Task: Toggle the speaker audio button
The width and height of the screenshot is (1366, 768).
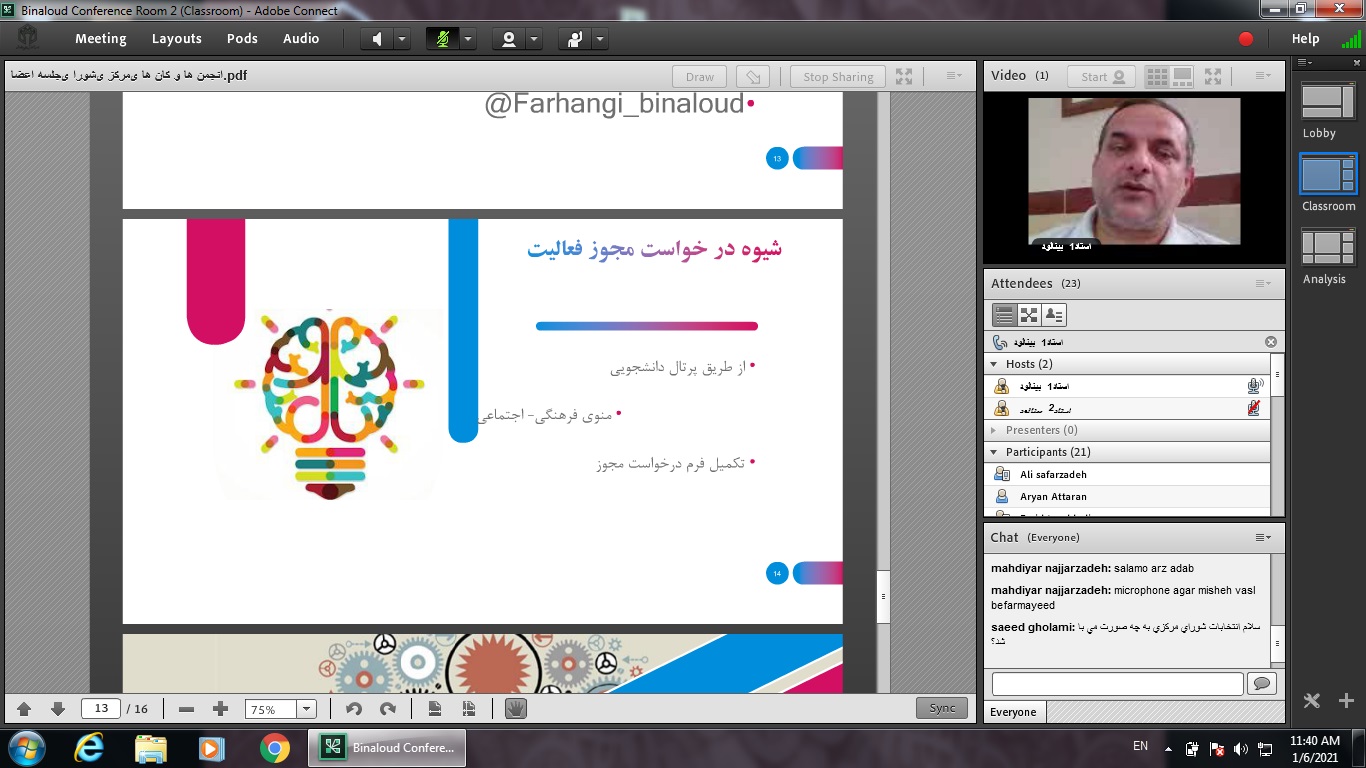Action: point(376,39)
